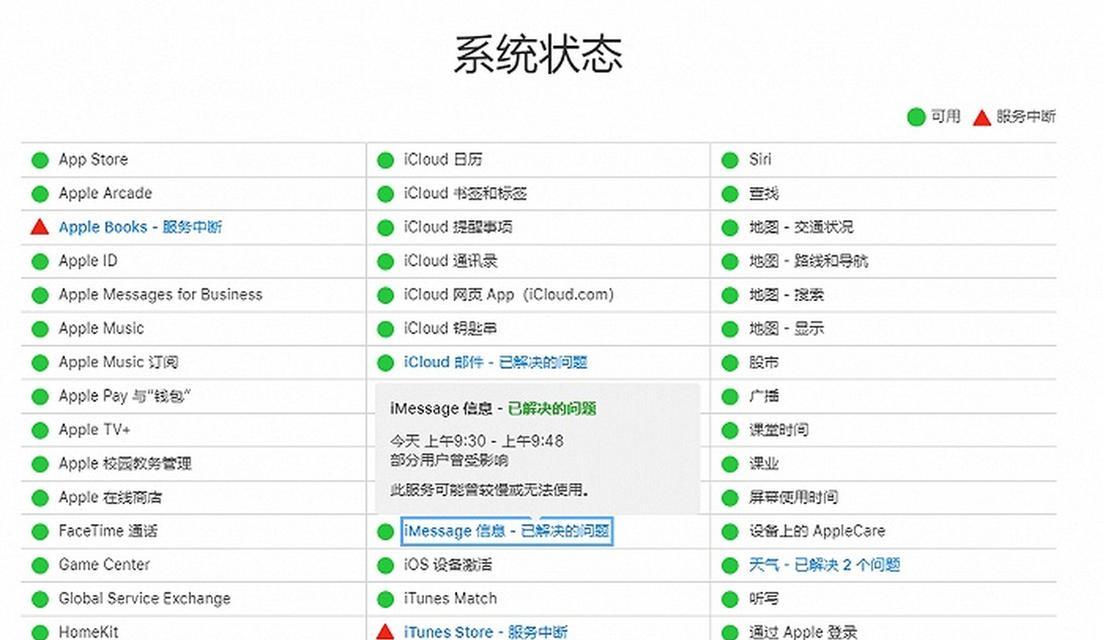Click the iTunes Match text
Screen dimensions: 1103x640
coord(450,599)
